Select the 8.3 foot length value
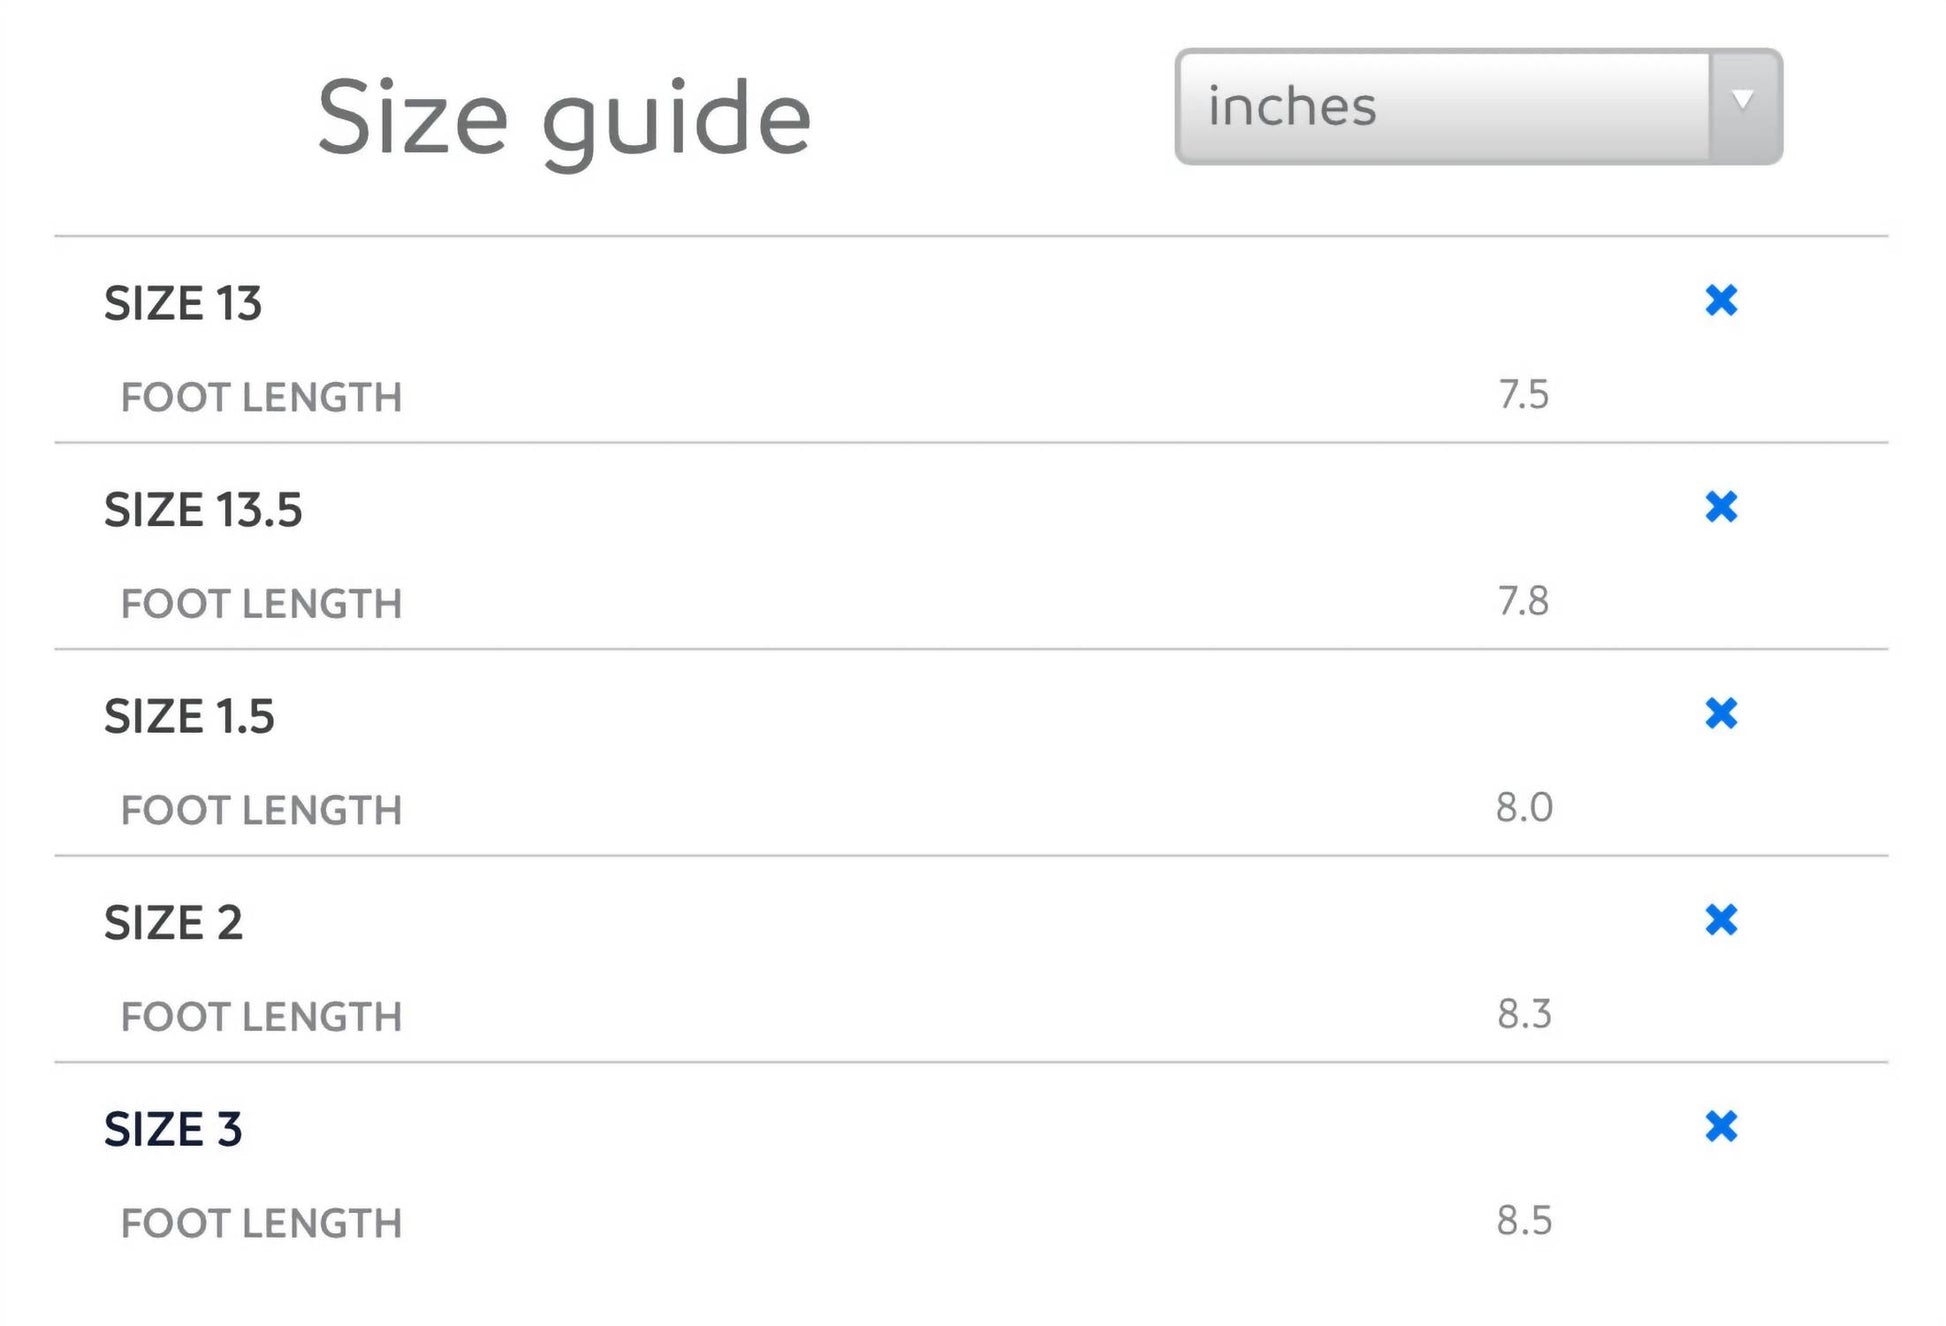 point(1524,1014)
